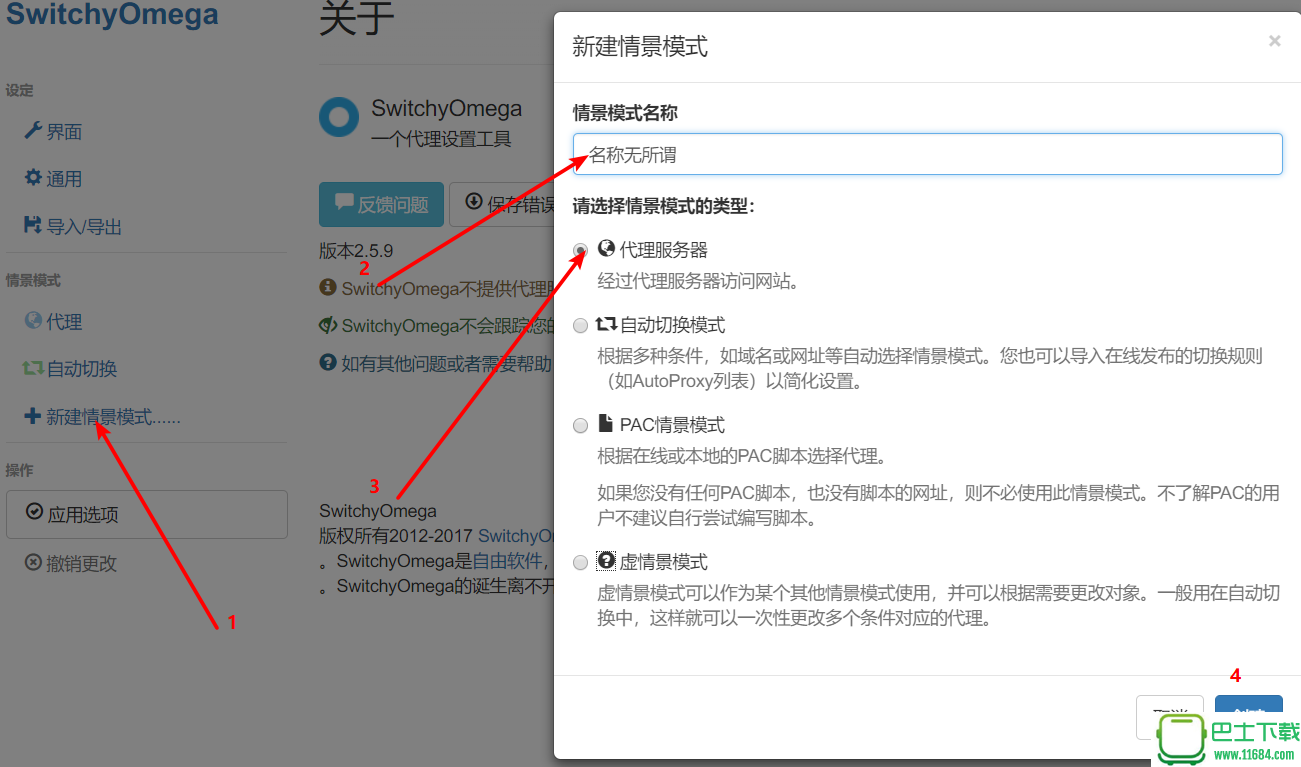
Task: Select the 虚情景模式 radio button
Action: [580, 563]
